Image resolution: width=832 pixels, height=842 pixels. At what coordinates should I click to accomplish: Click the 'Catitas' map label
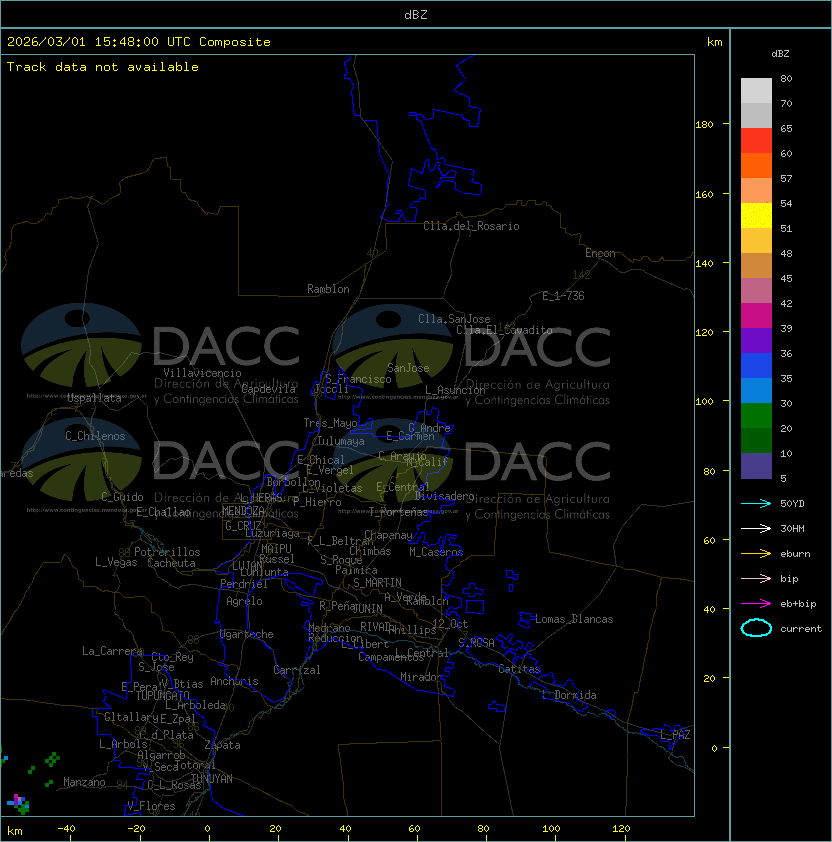(x=519, y=669)
